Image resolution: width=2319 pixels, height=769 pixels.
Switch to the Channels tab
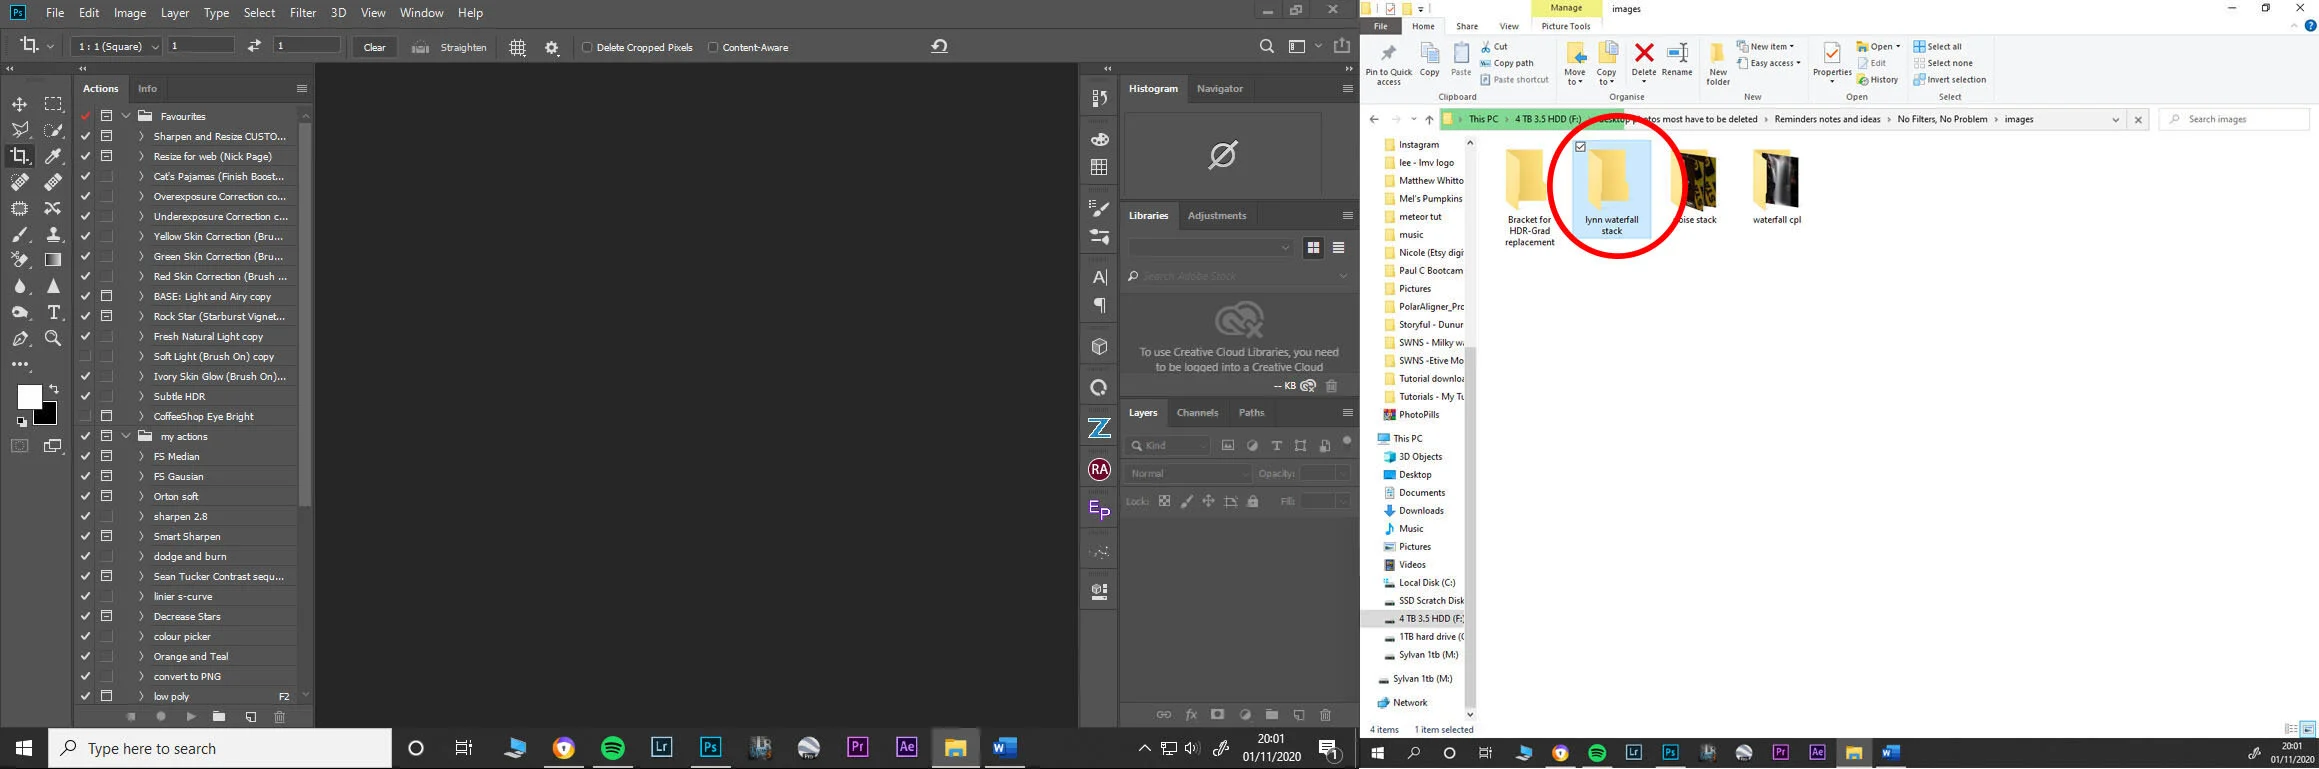(x=1197, y=412)
